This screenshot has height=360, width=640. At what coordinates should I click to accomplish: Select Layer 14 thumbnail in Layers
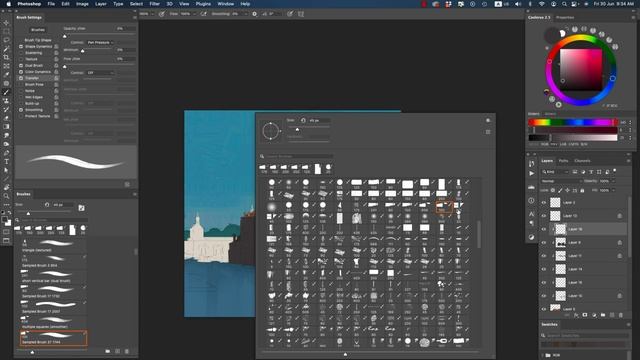tap(561, 269)
